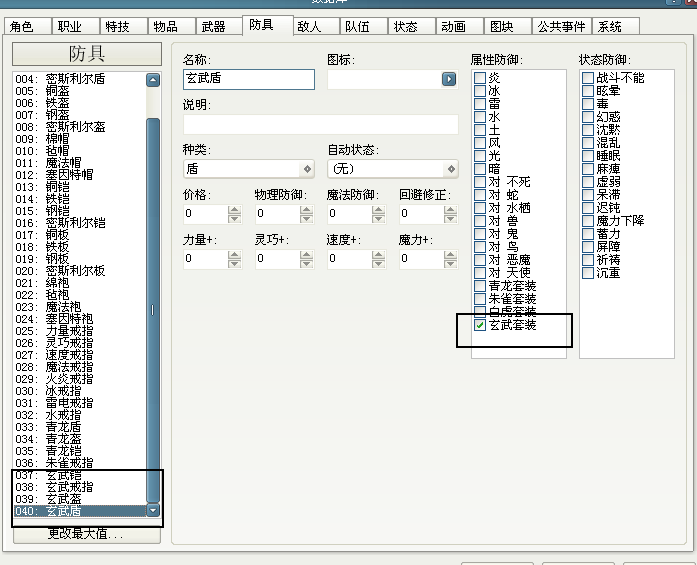Enable 雷 element defense checkbox
Screen dimensions: 697x565
pyautogui.click(x=480, y=104)
